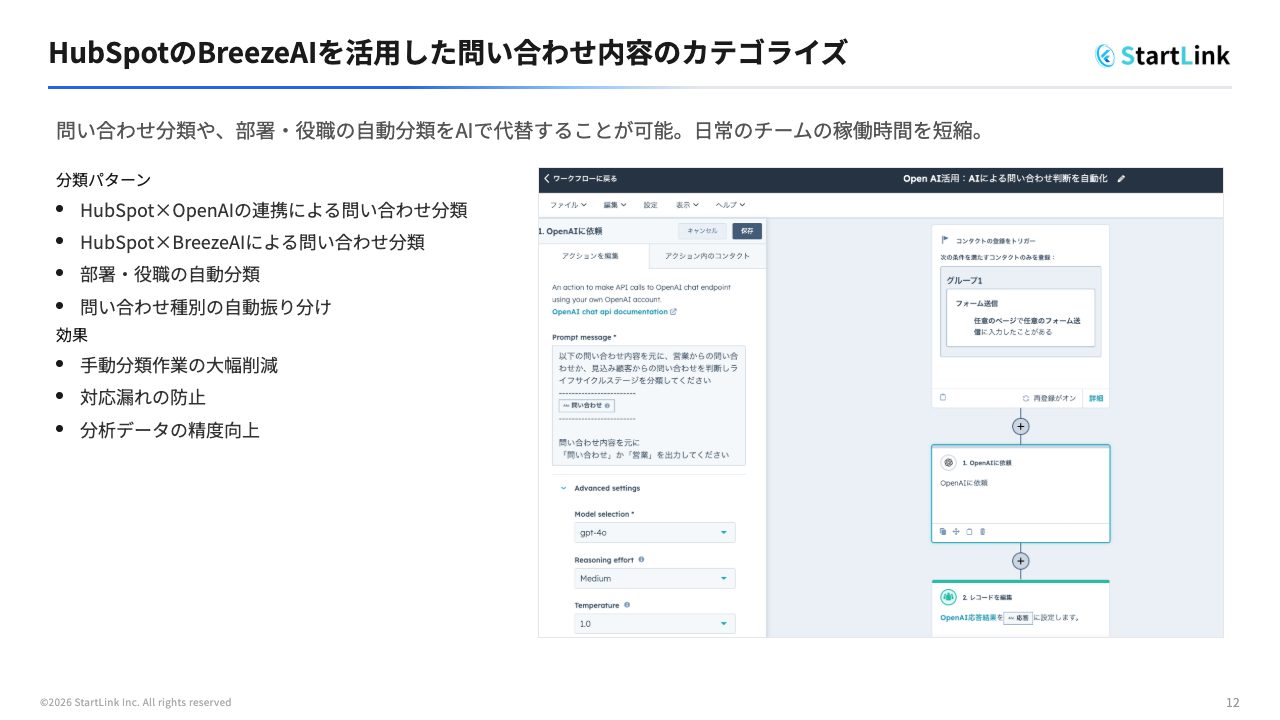Click the StartLink logo on the slide

(x=1163, y=55)
